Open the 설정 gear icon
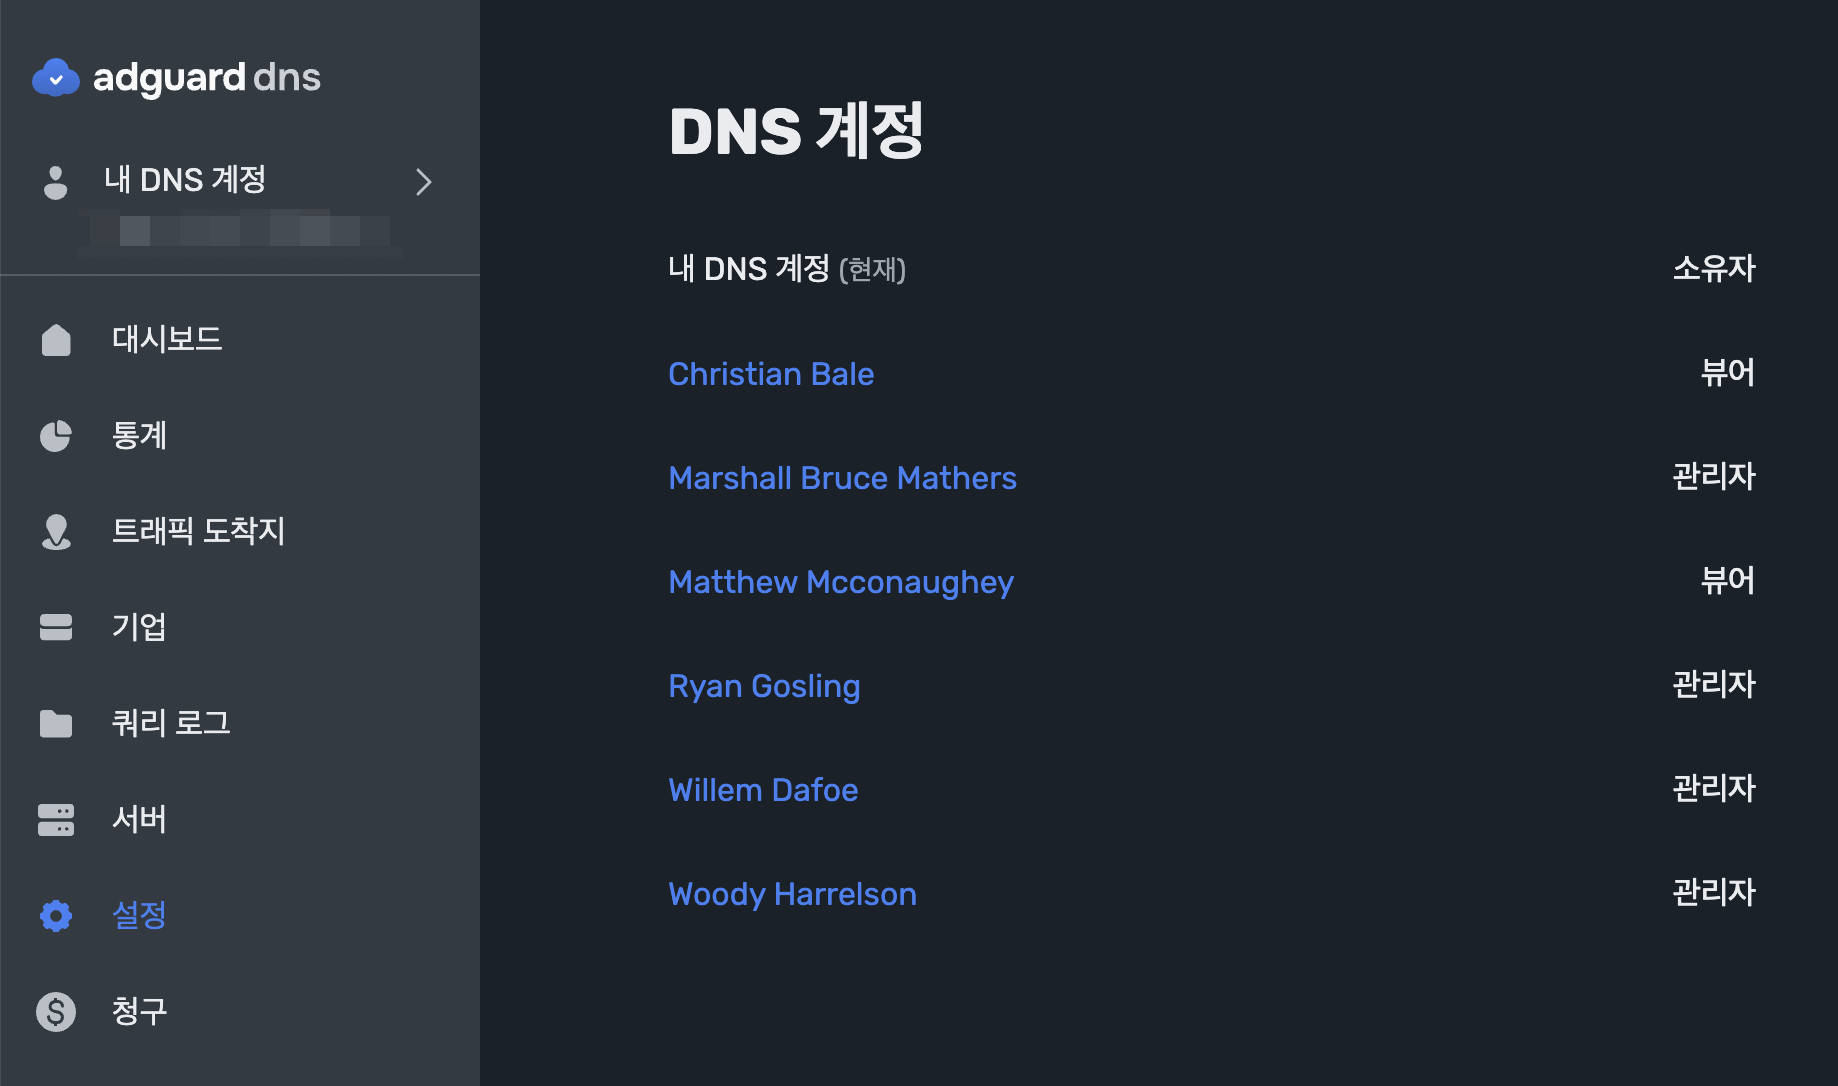 click(56, 915)
